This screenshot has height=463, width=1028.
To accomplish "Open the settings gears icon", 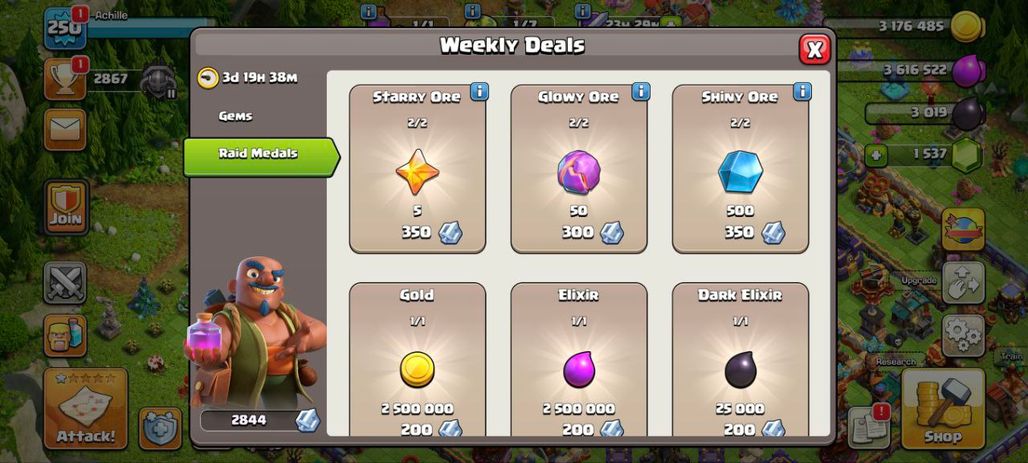I will (963, 336).
